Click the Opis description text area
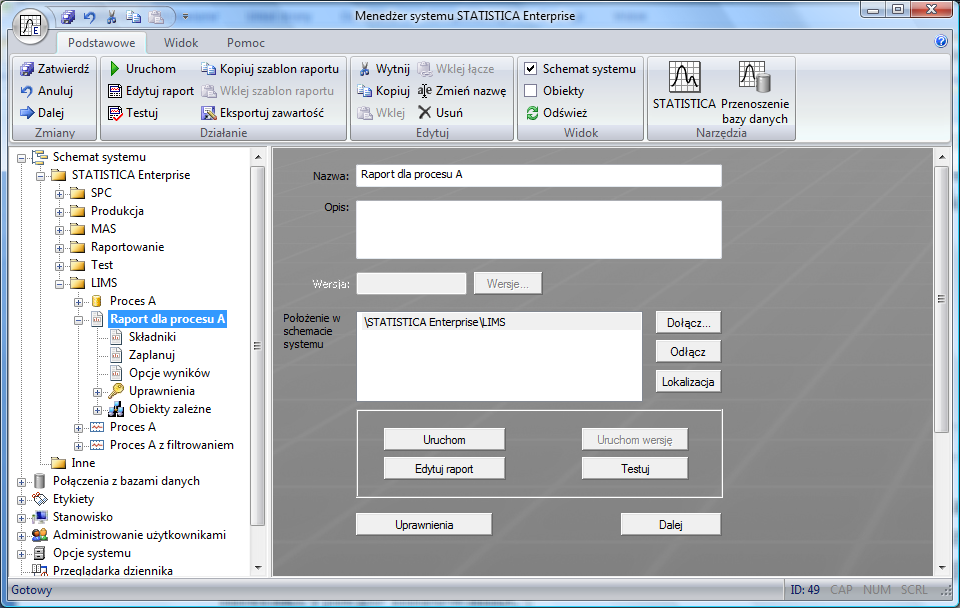 [539, 230]
